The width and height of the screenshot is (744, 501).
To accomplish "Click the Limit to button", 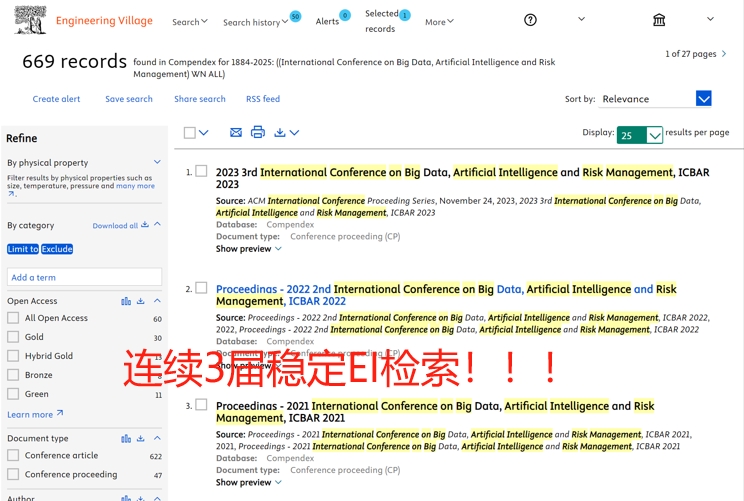I will (23, 249).
